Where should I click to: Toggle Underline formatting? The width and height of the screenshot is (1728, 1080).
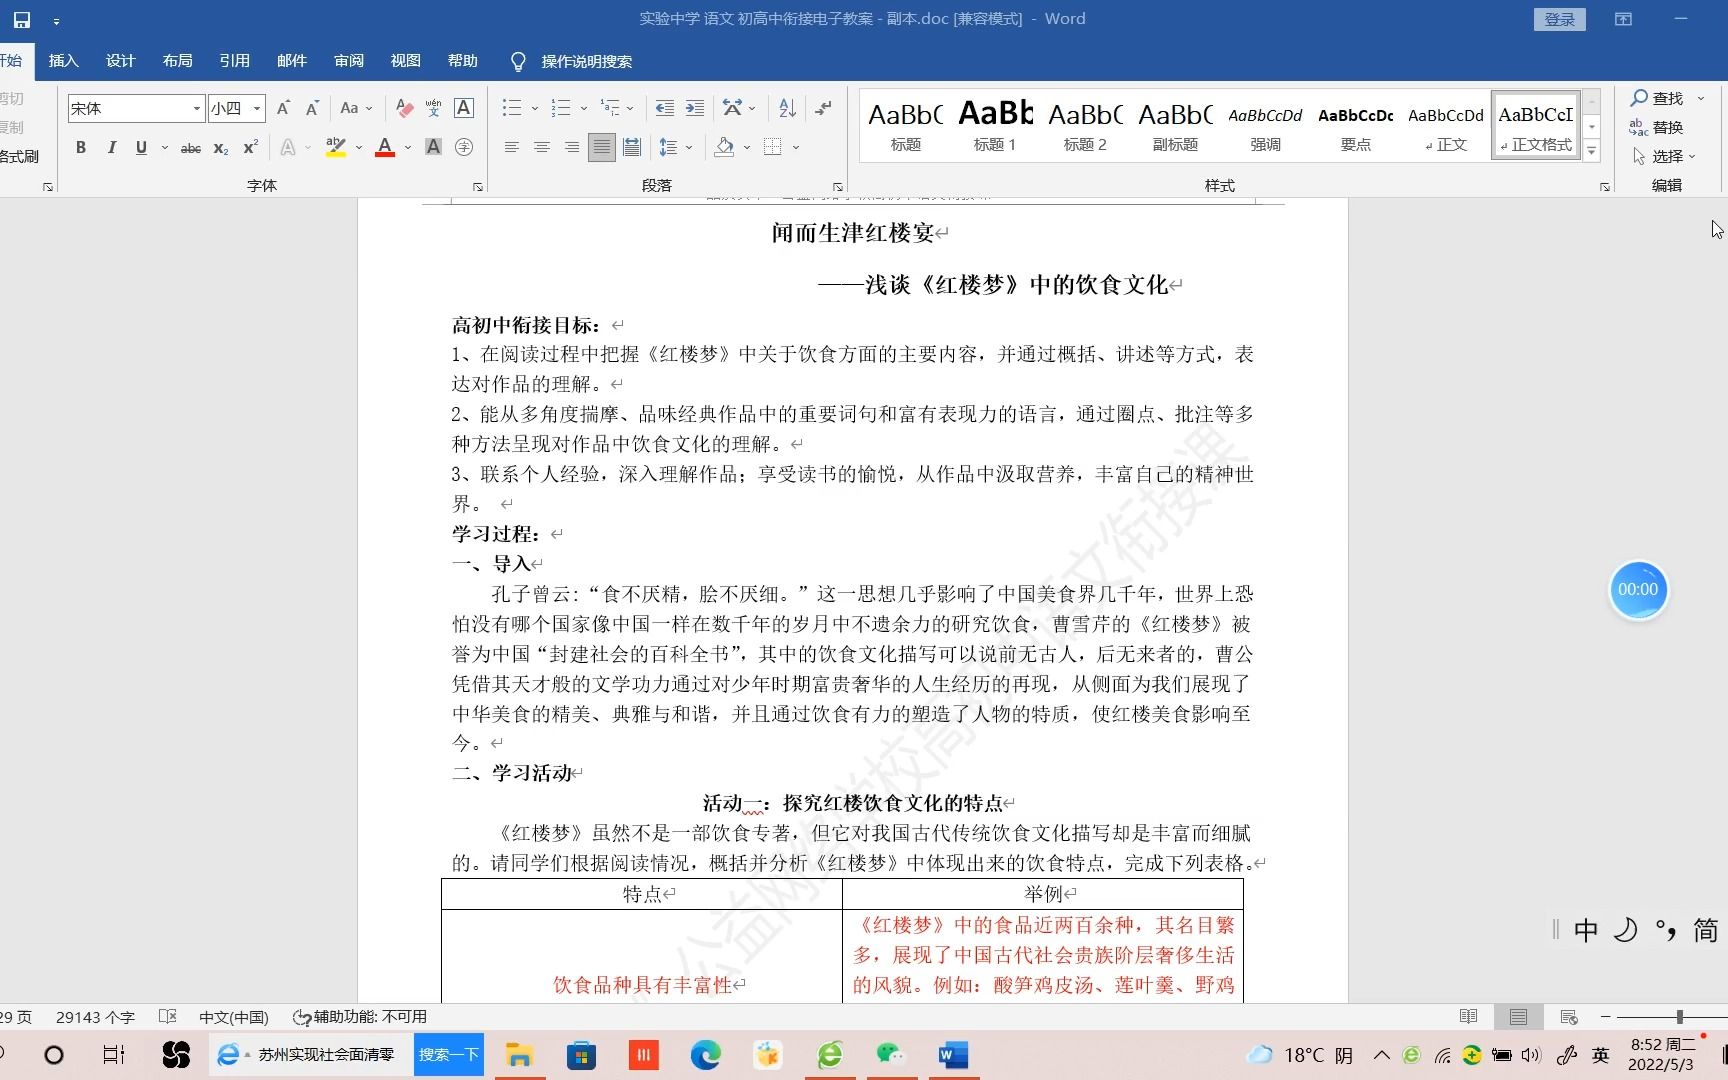coord(141,148)
